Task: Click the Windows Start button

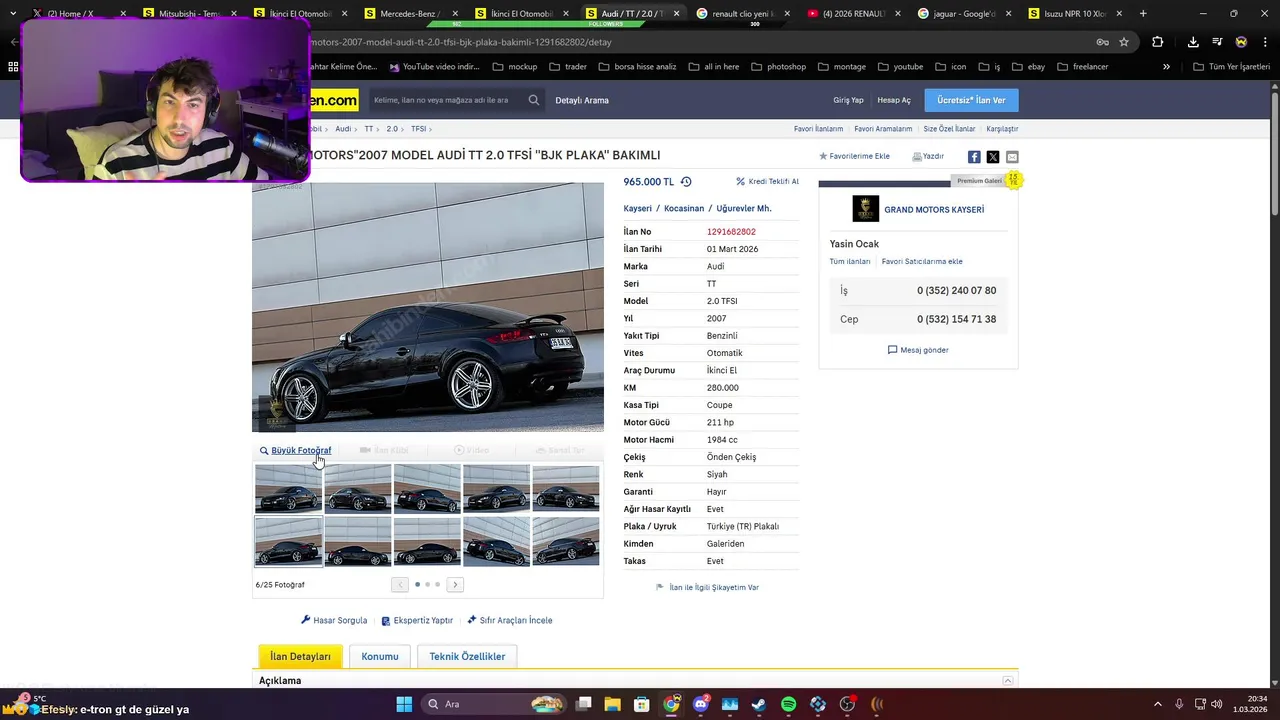Action: tap(404, 704)
